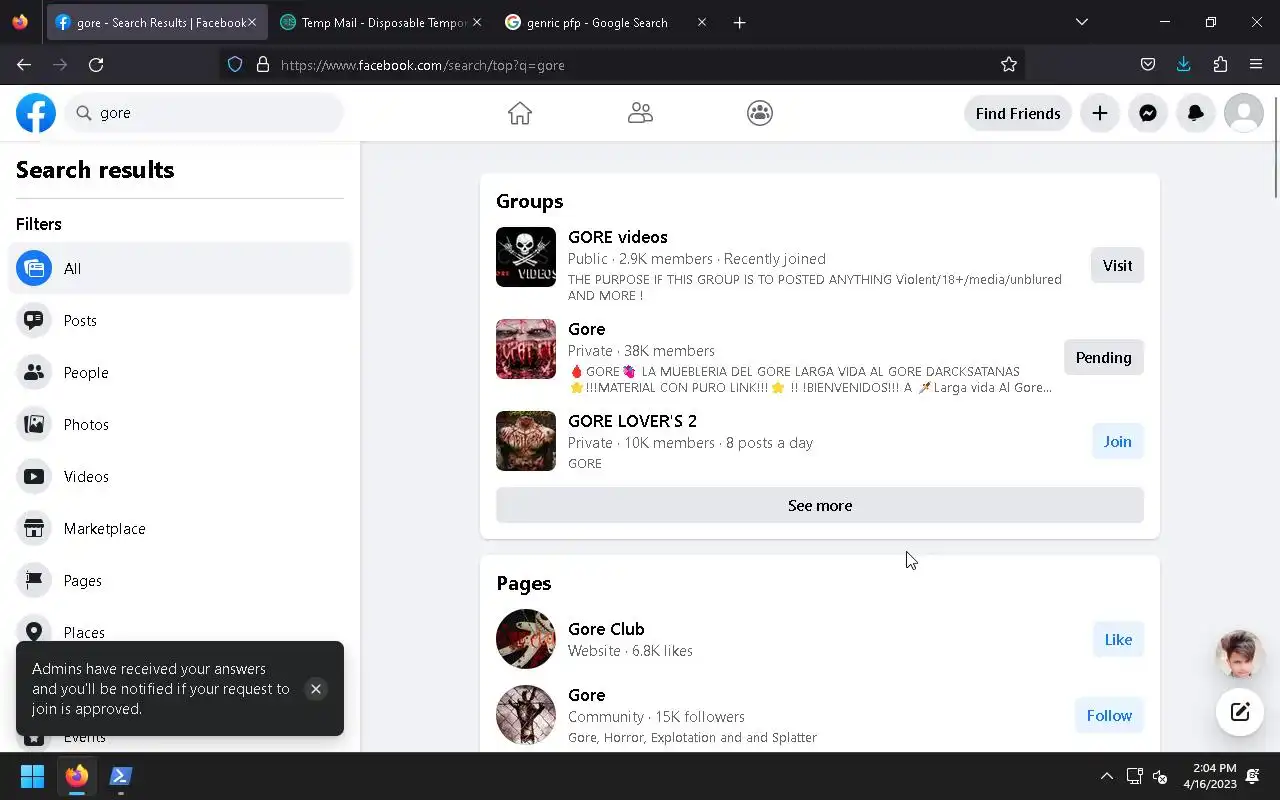Image resolution: width=1280 pixels, height=800 pixels.
Task: Go back with the browser back arrow
Action: point(24,65)
